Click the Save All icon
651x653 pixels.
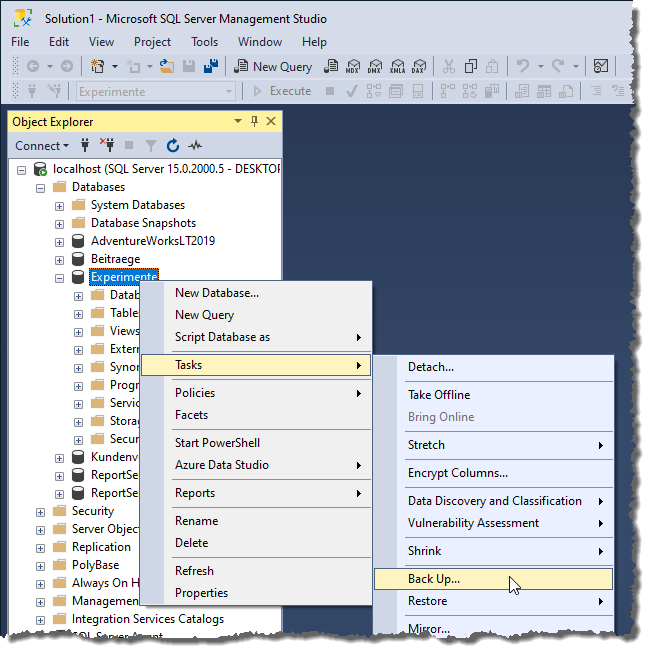coord(211,66)
